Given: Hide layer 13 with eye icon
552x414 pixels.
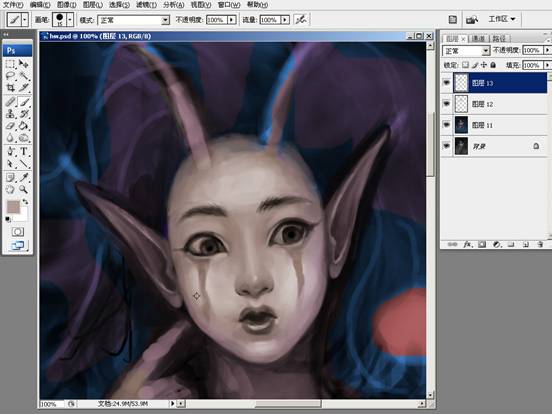Looking at the screenshot, I should (x=447, y=83).
